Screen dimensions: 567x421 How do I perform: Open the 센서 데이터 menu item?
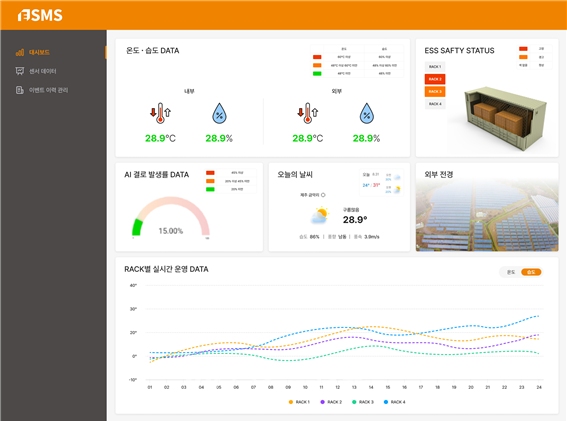[43, 71]
